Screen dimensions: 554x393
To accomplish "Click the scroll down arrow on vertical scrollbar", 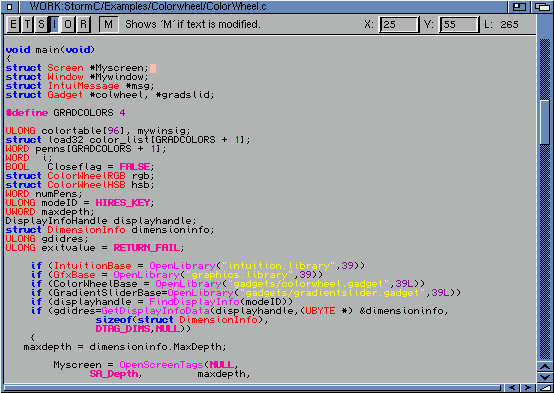I will pos(545,377).
